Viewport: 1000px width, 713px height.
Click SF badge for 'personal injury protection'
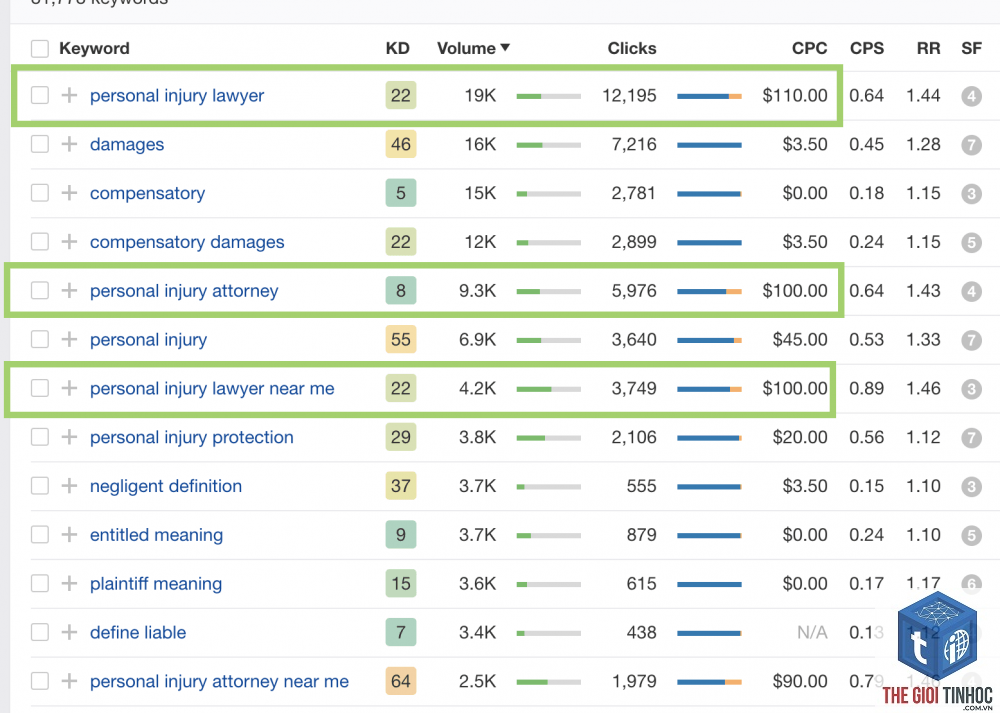[x=971, y=437]
